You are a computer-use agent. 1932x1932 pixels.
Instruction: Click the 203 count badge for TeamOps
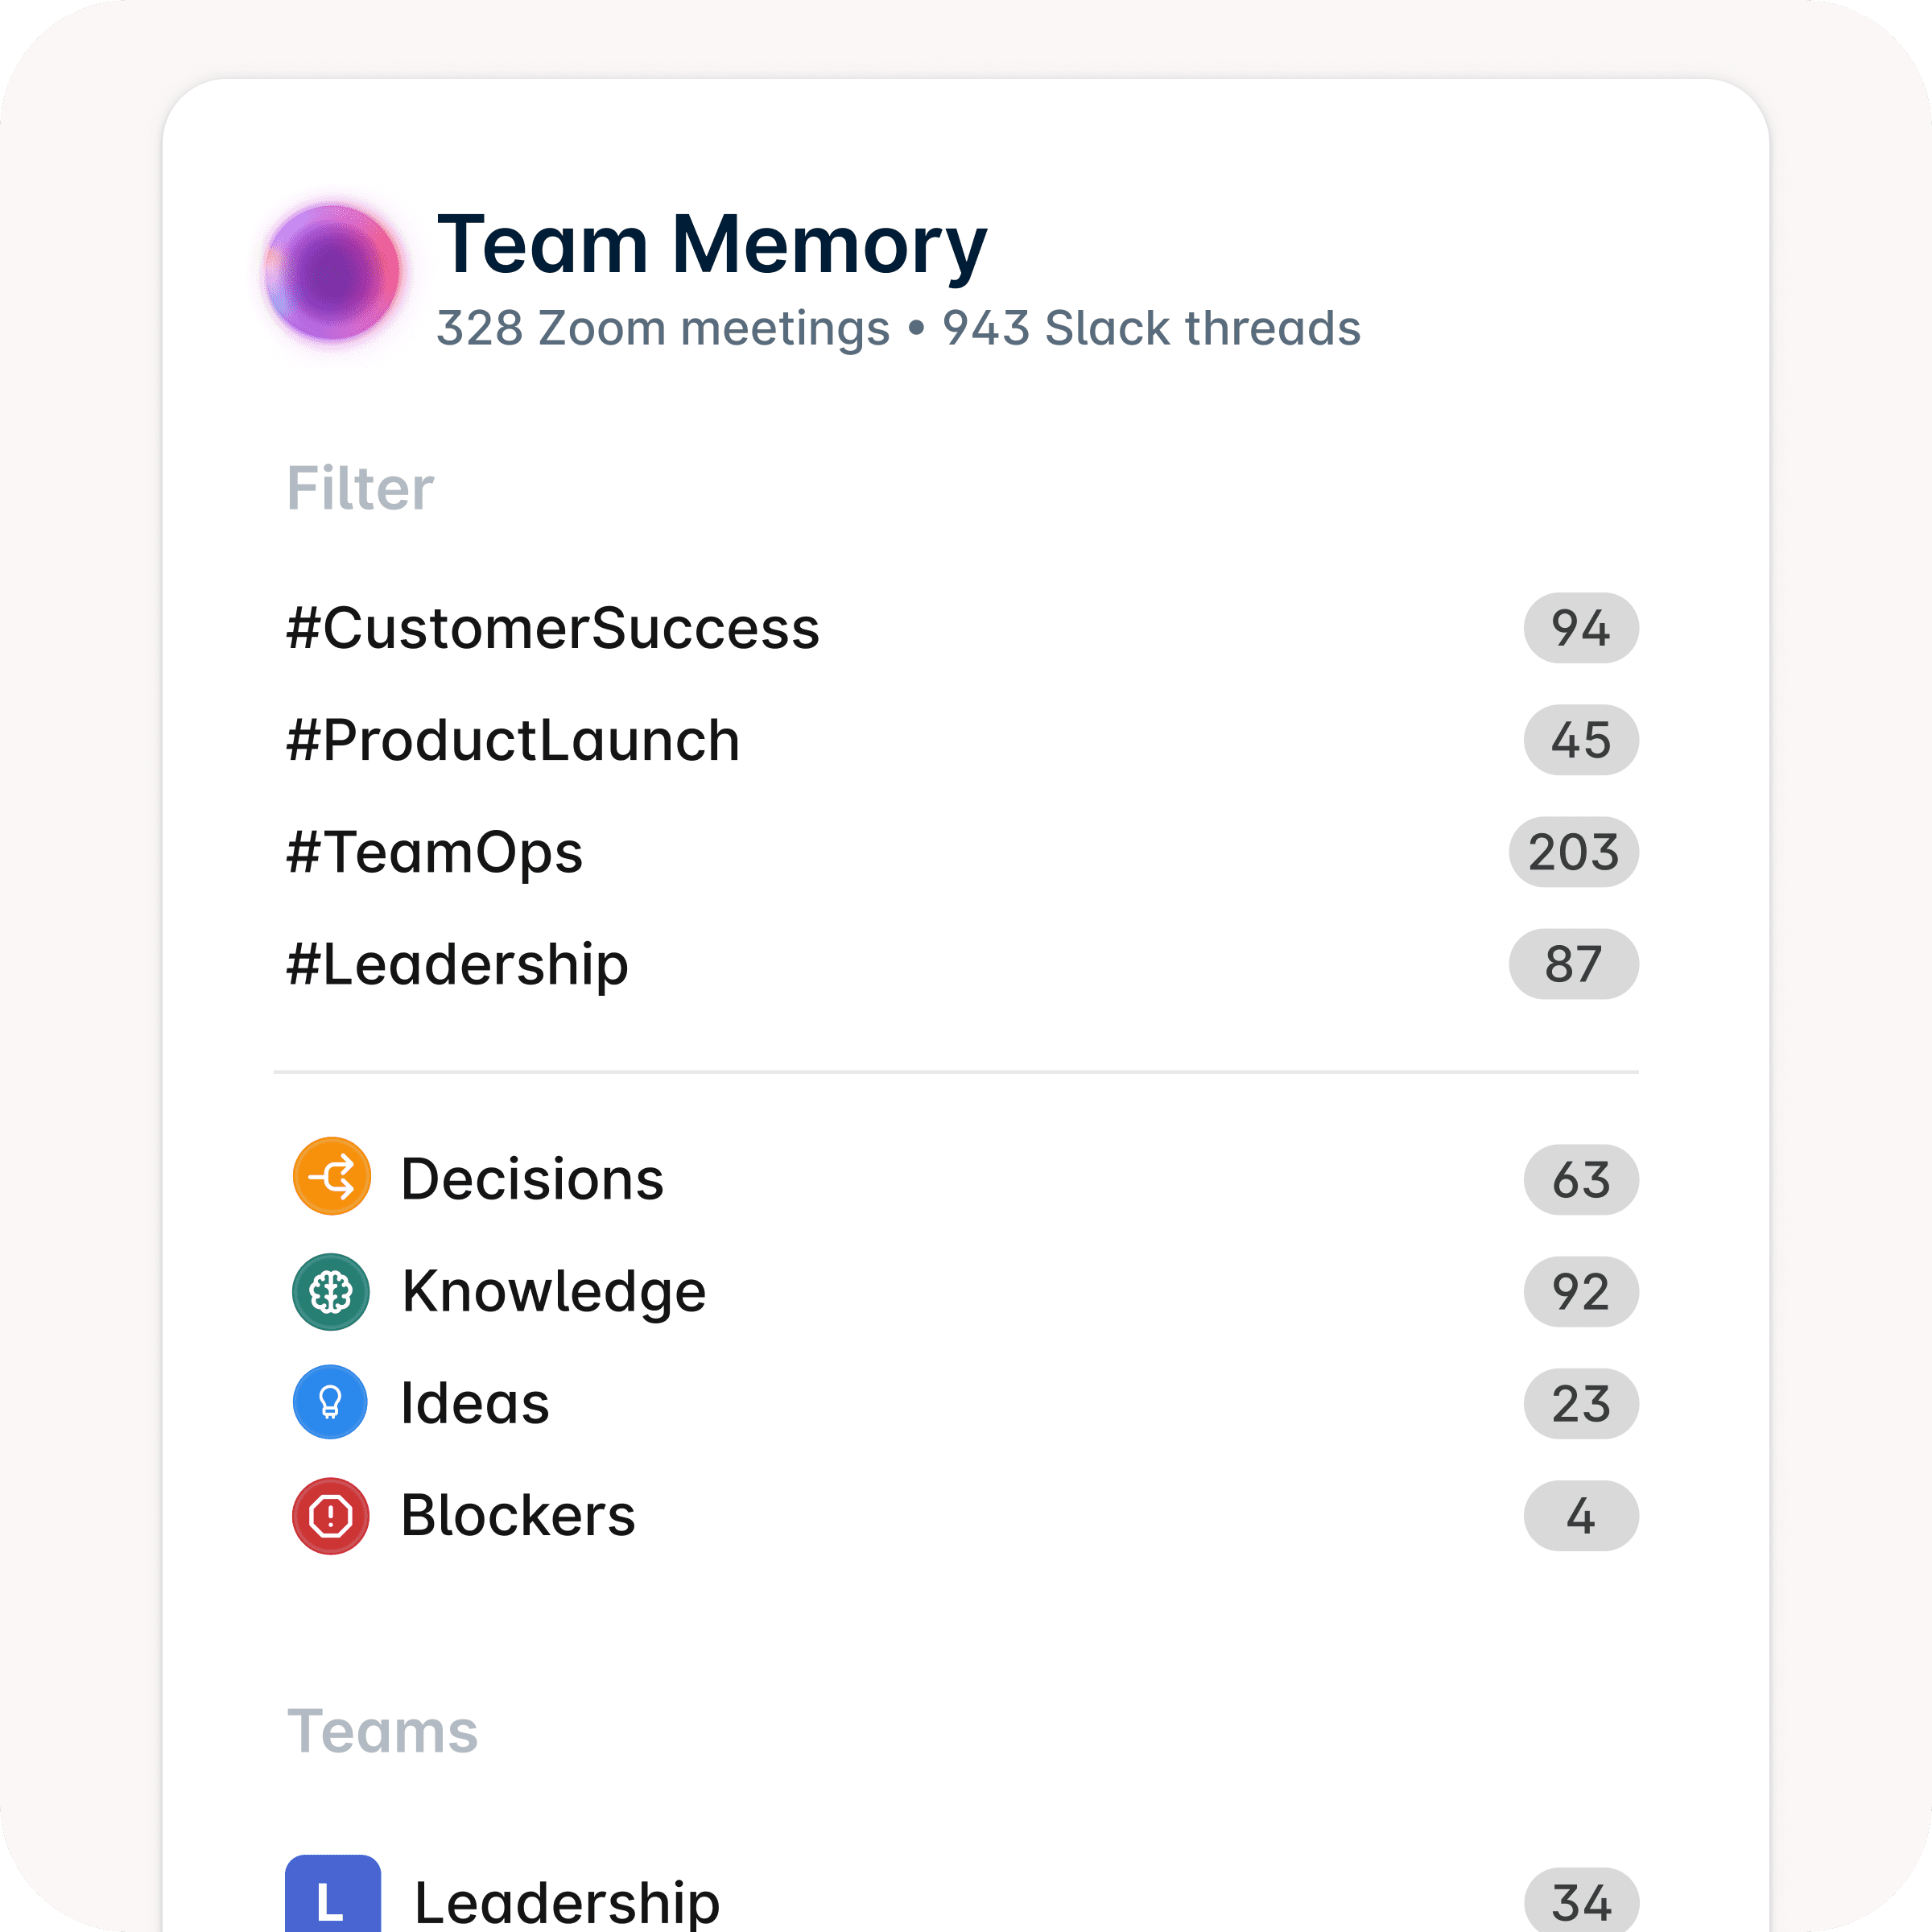1573,853
